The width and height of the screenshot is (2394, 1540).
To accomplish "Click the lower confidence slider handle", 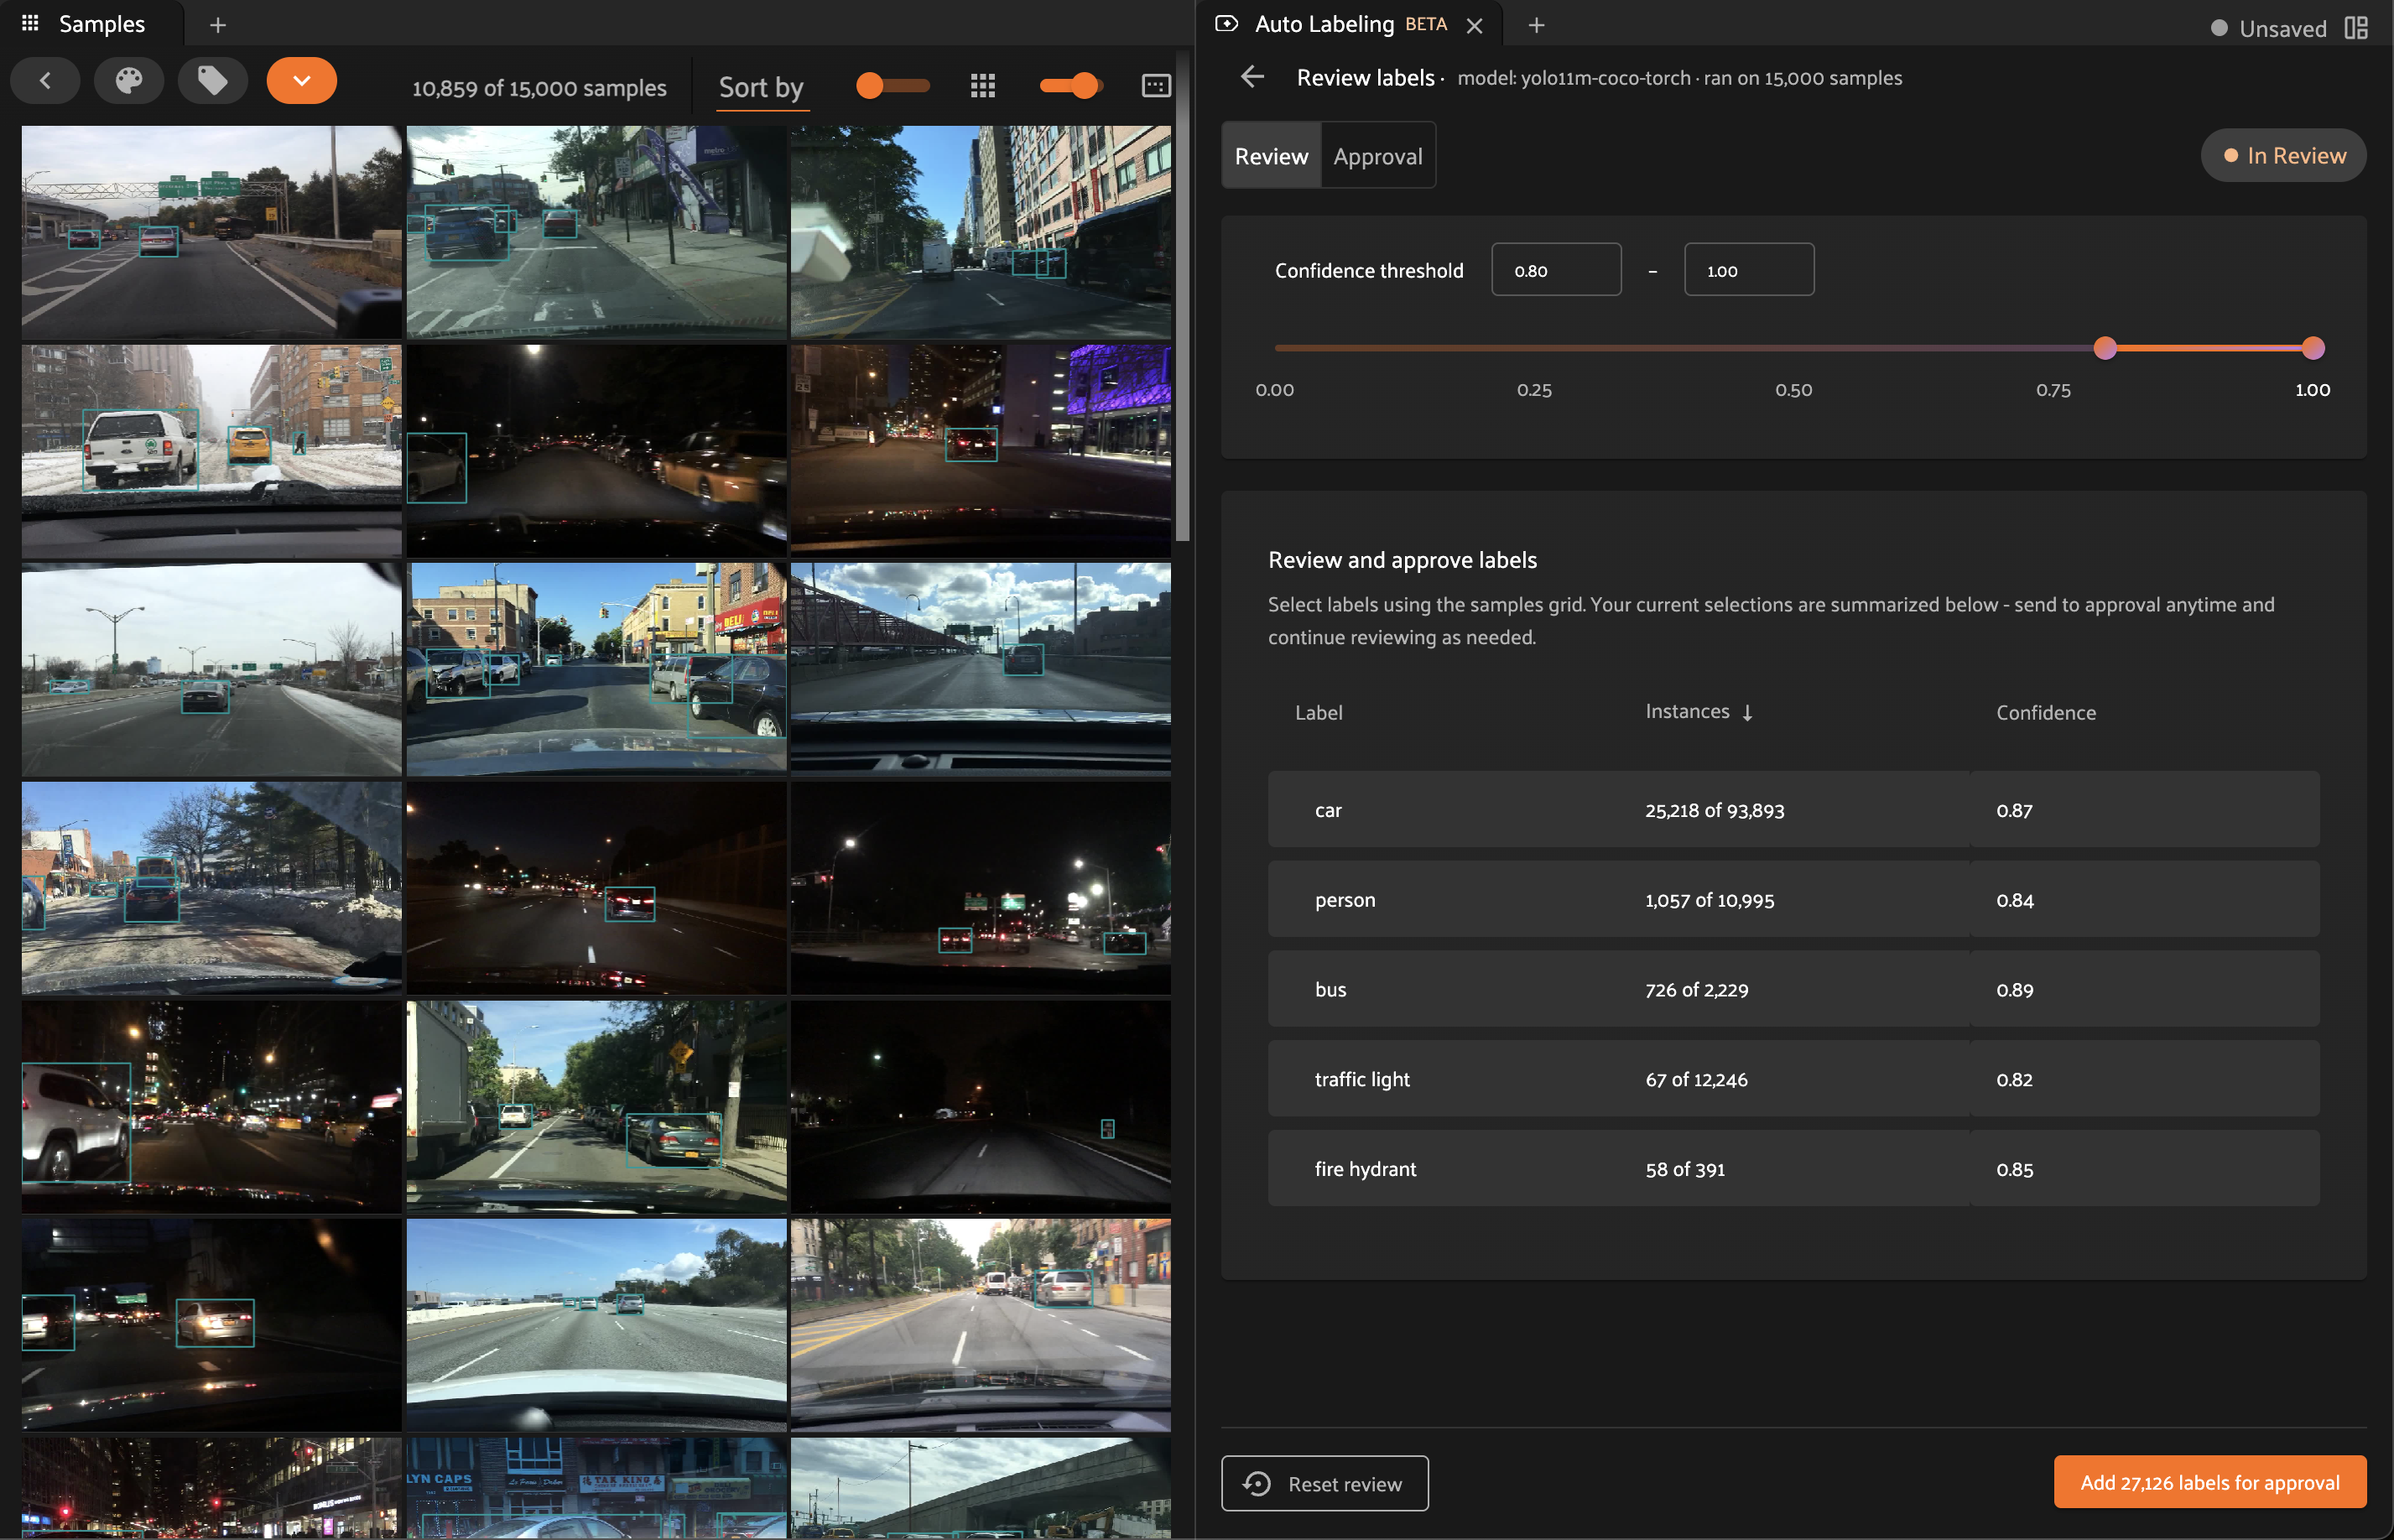I will pyautogui.click(x=2105, y=348).
